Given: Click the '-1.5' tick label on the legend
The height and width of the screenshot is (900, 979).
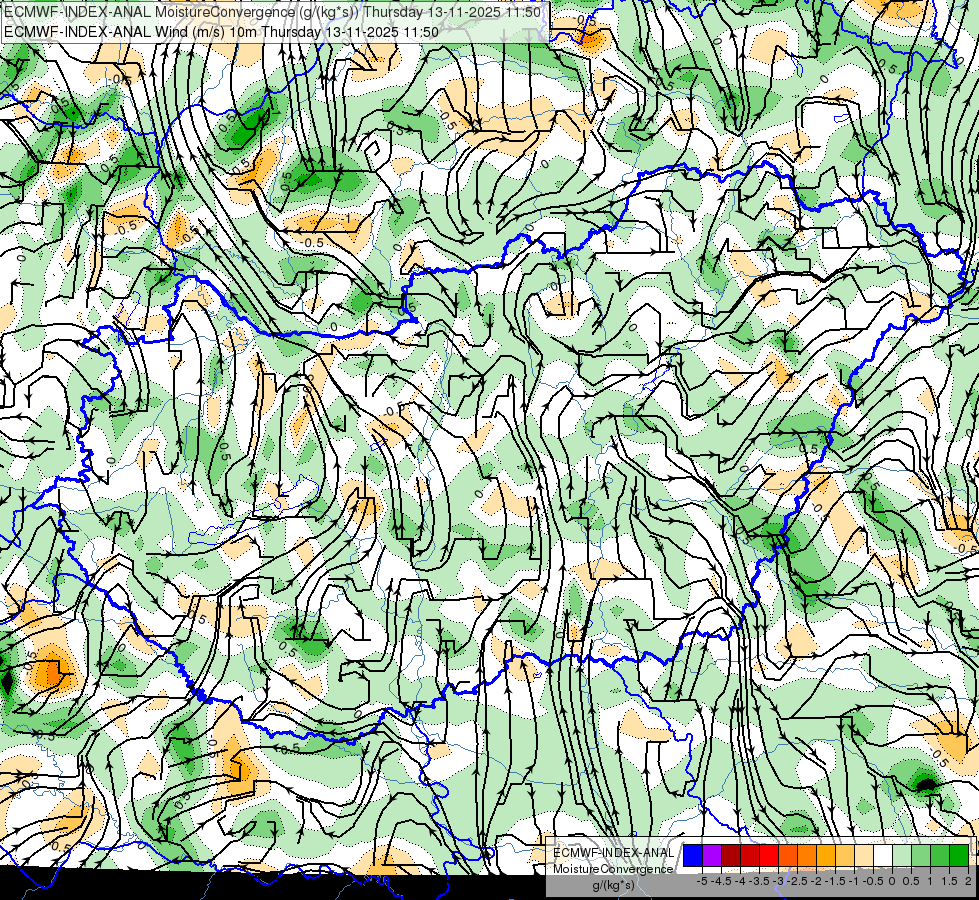Looking at the screenshot, I should 835,881.
